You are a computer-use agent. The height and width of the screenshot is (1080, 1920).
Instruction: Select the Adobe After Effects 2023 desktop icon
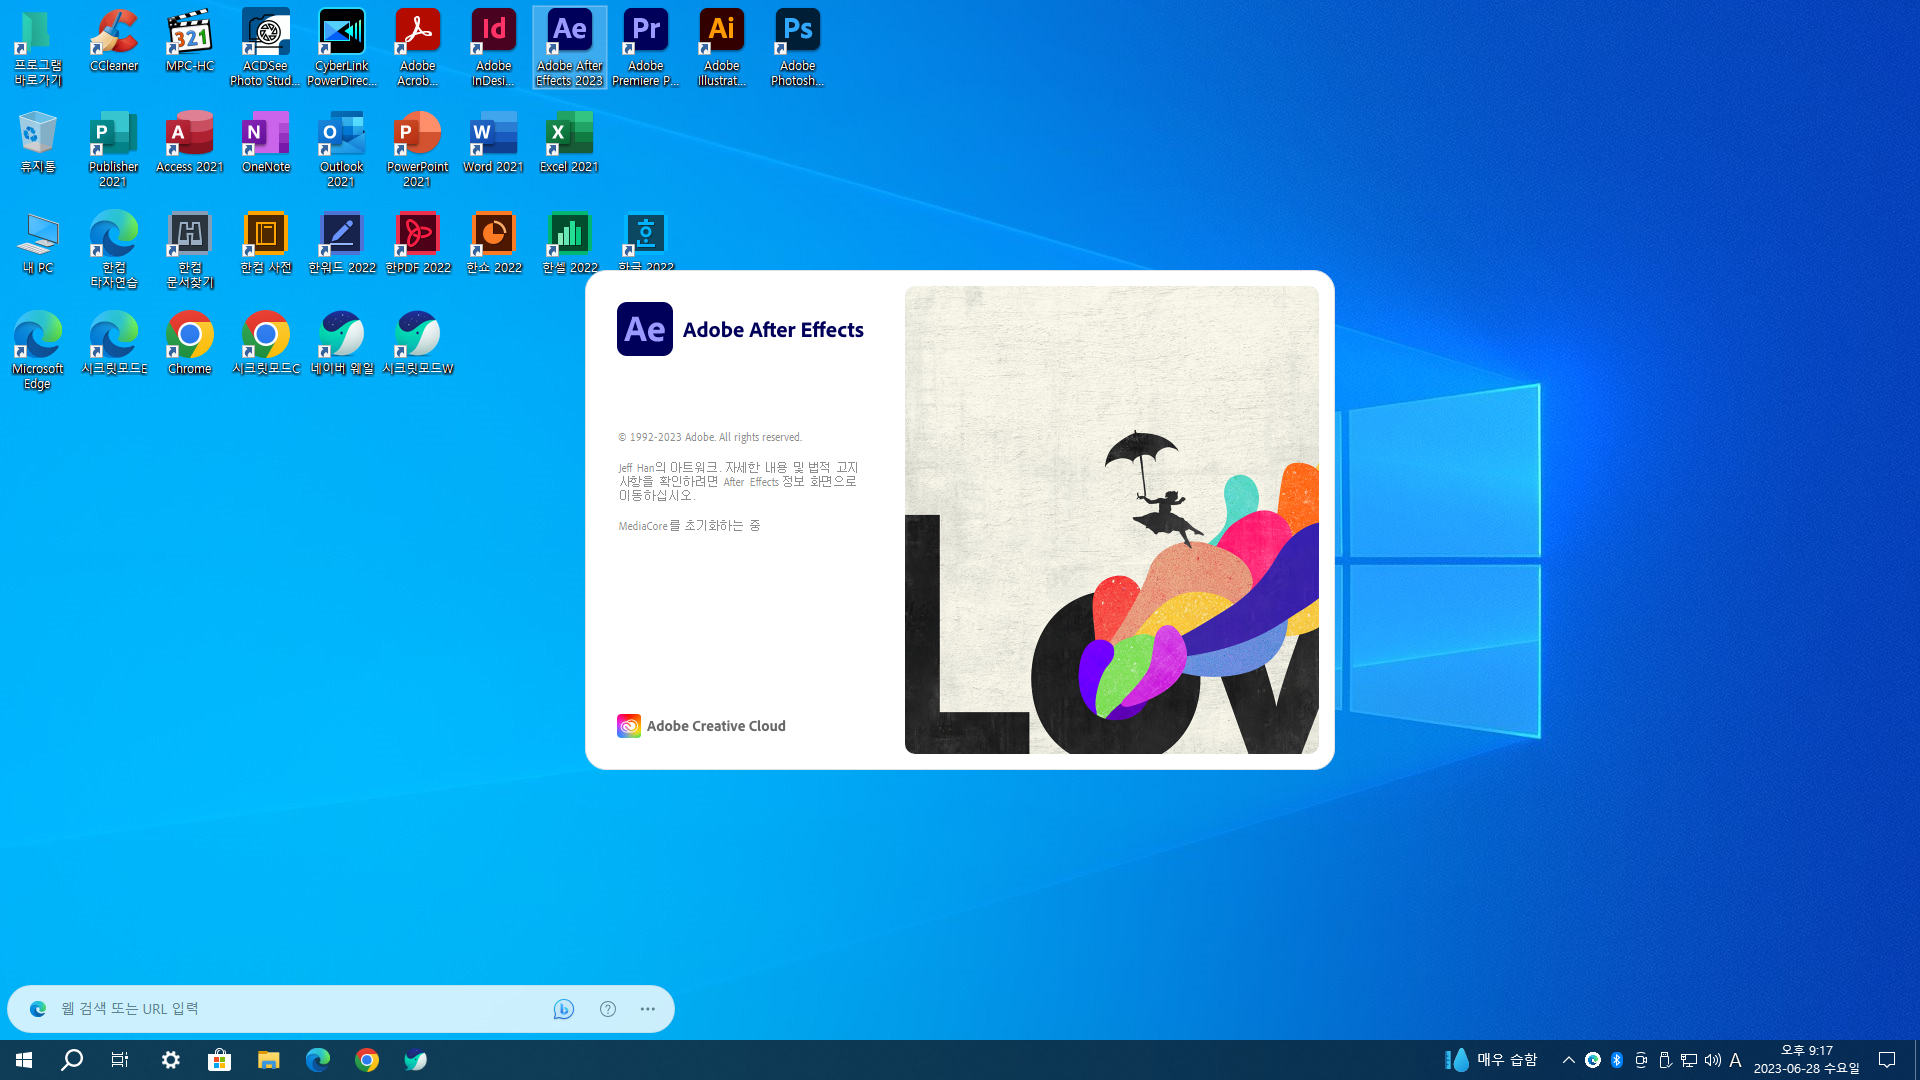tap(569, 35)
